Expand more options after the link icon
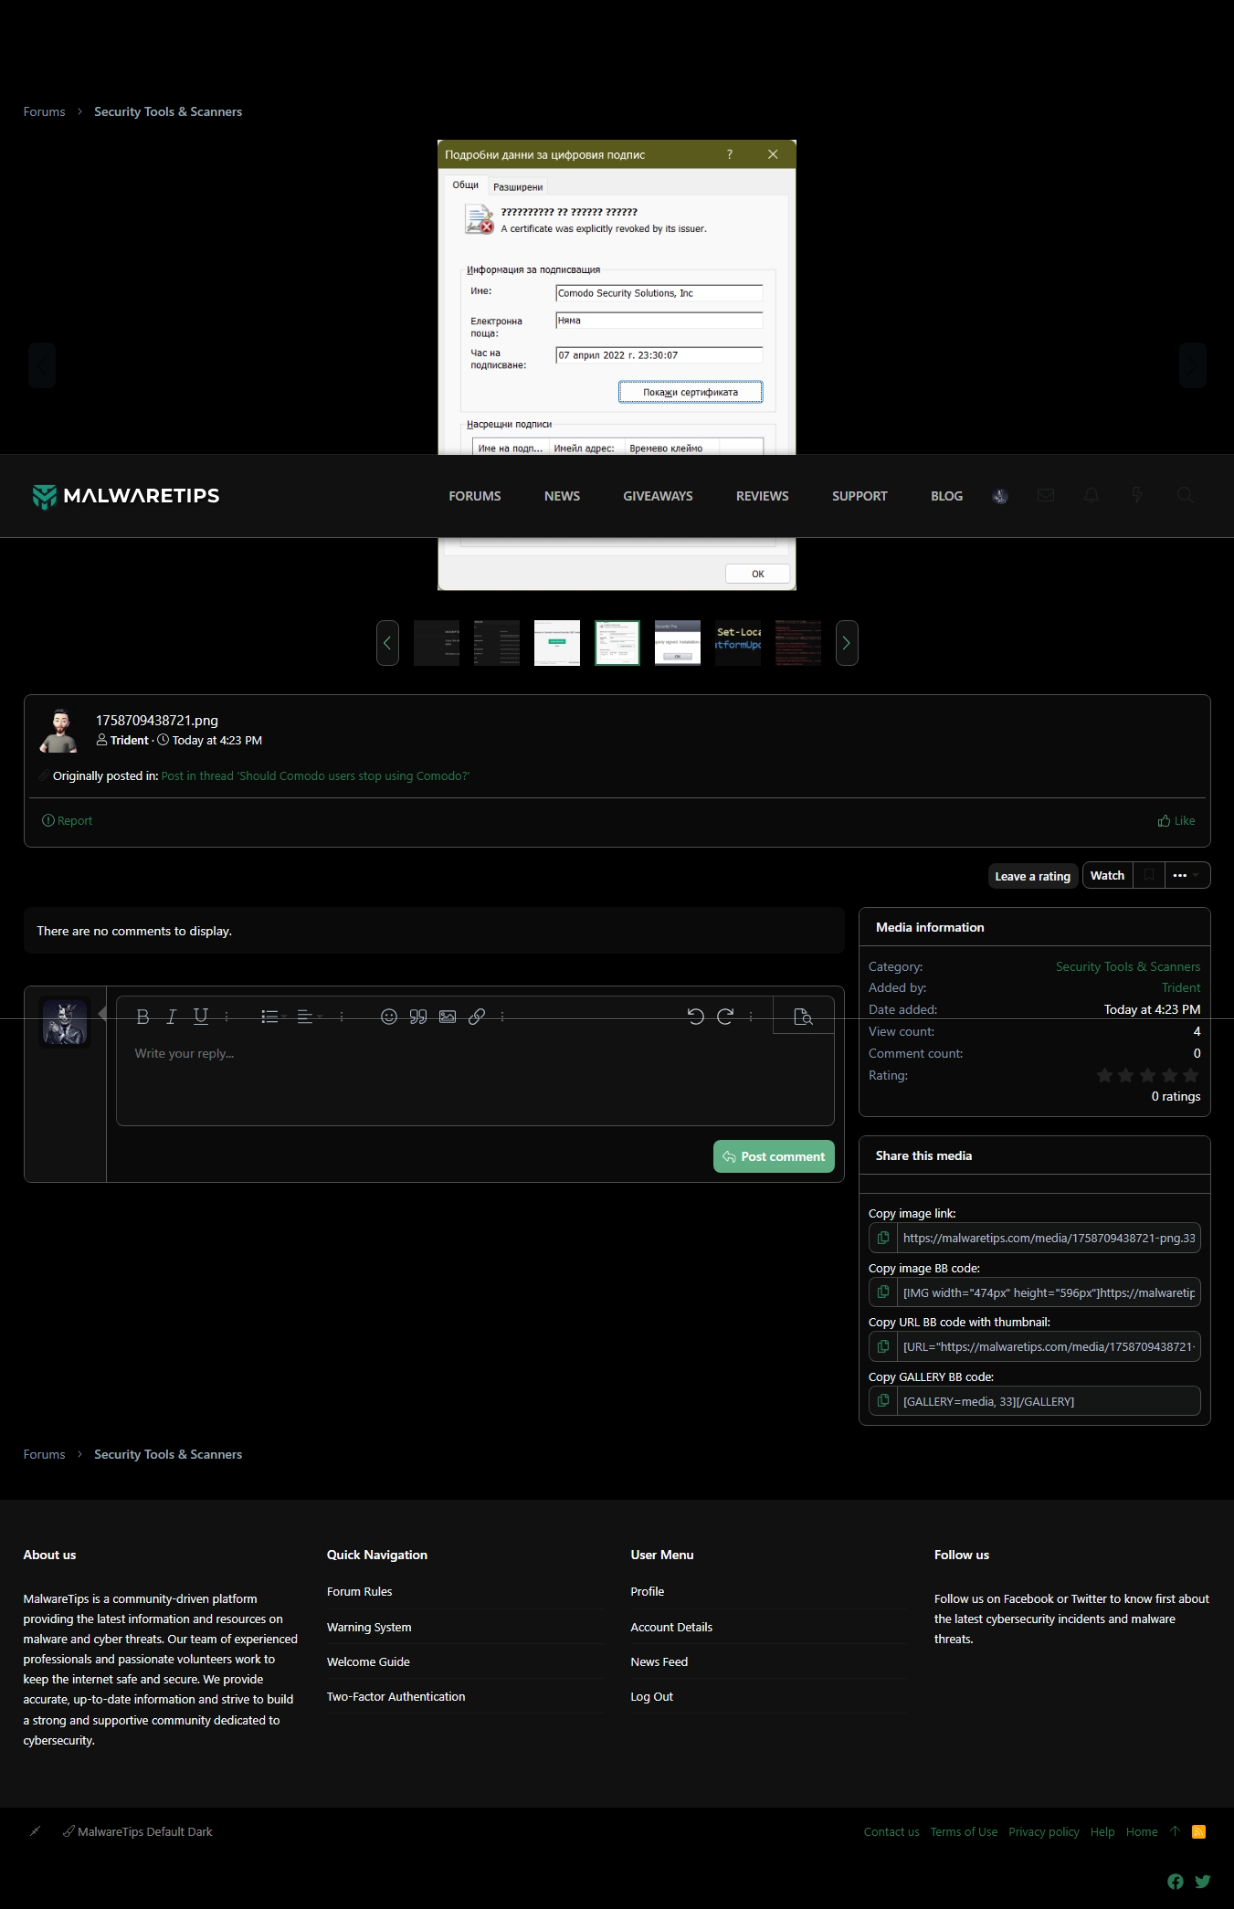1234x1909 pixels. (x=502, y=1016)
